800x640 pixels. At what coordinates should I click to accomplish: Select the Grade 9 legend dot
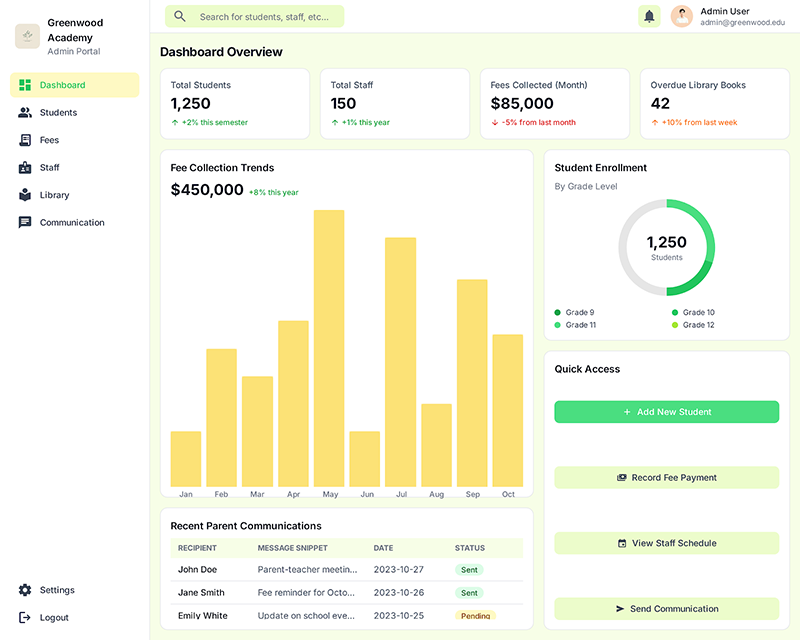[557, 312]
